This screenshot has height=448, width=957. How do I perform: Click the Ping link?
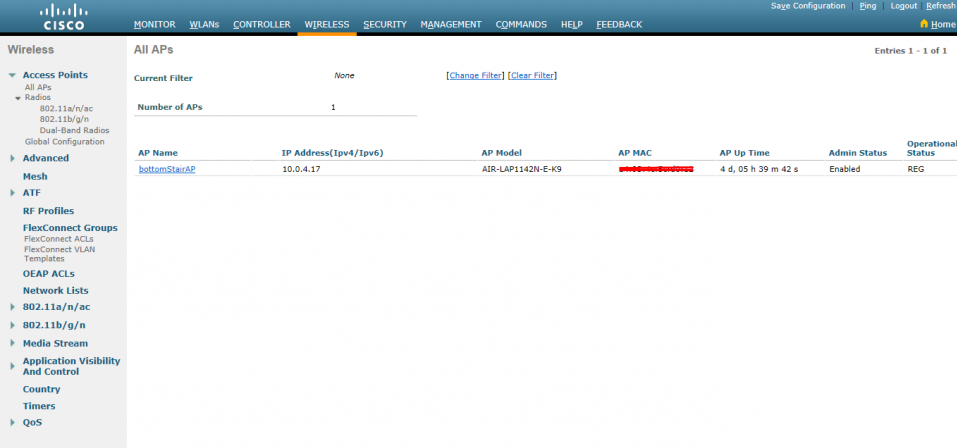[x=868, y=5]
